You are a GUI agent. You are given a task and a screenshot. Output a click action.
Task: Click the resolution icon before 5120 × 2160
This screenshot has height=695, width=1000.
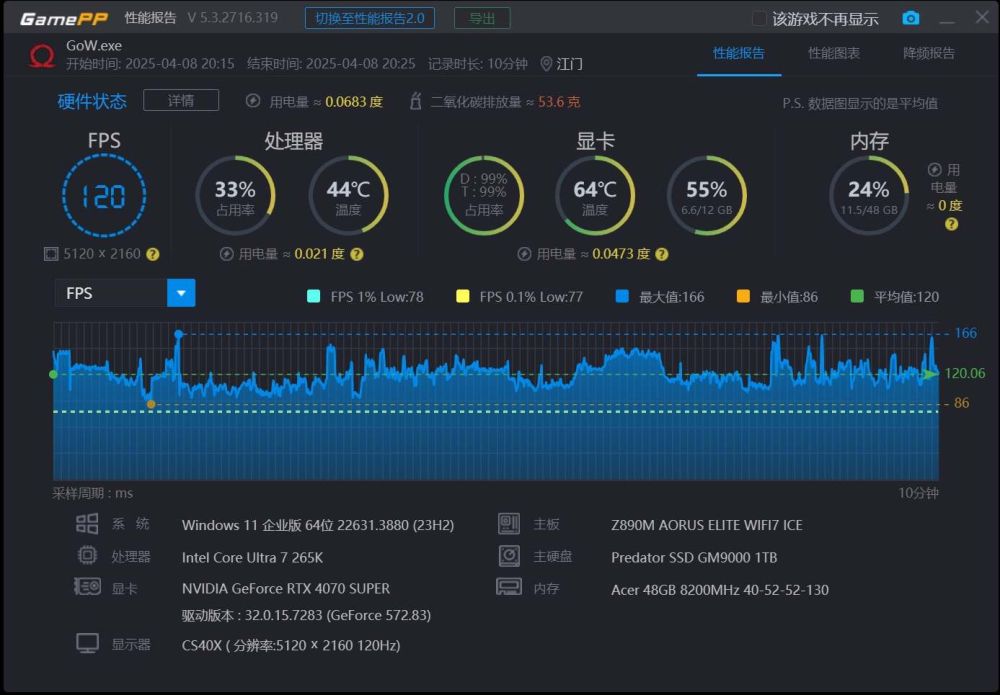pos(51,254)
